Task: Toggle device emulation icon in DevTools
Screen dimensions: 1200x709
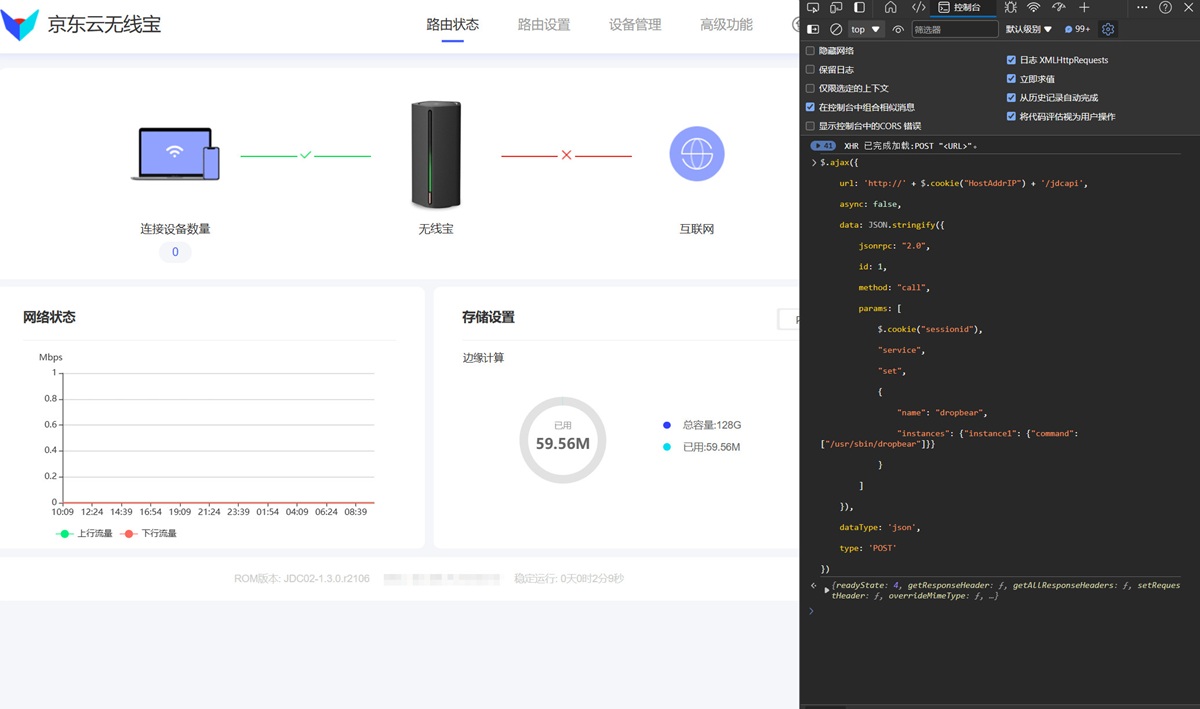Action: click(836, 8)
